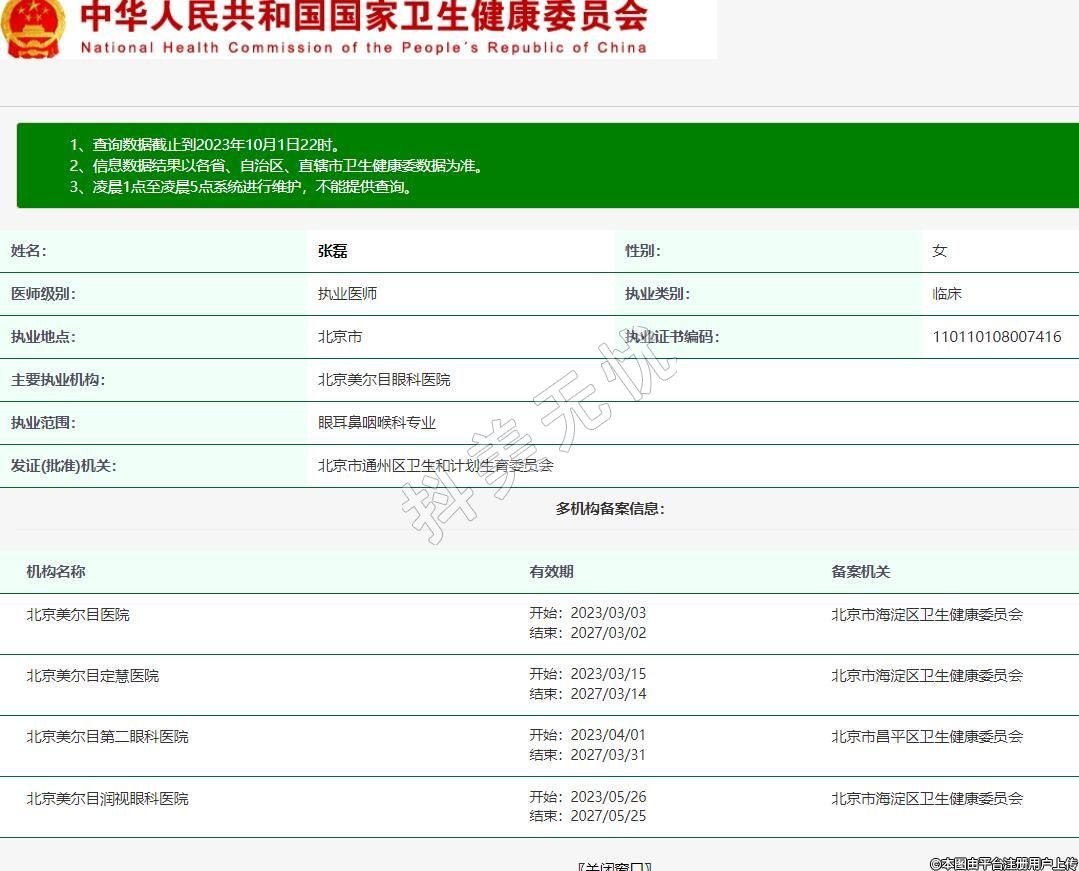The height and width of the screenshot is (871, 1079).
Task: Click the certificate number 110110108007416
Action: [x=996, y=337]
